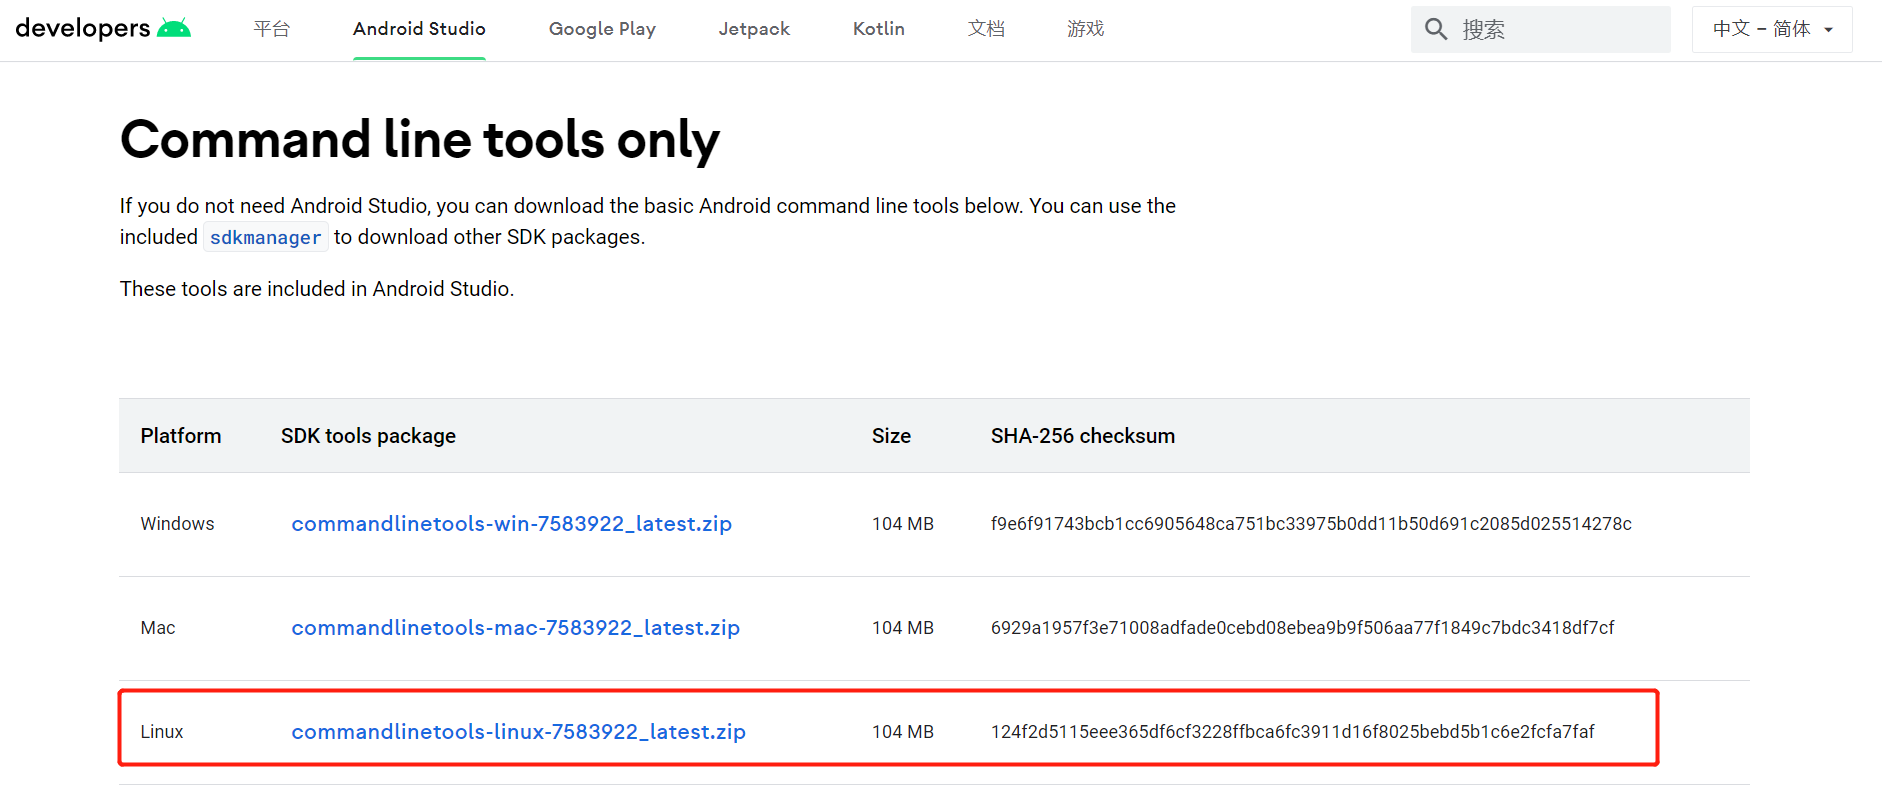
Task: Download commandlinetools-mac-7583922_latest.zip
Action: pyautogui.click(x=515, y=628)
